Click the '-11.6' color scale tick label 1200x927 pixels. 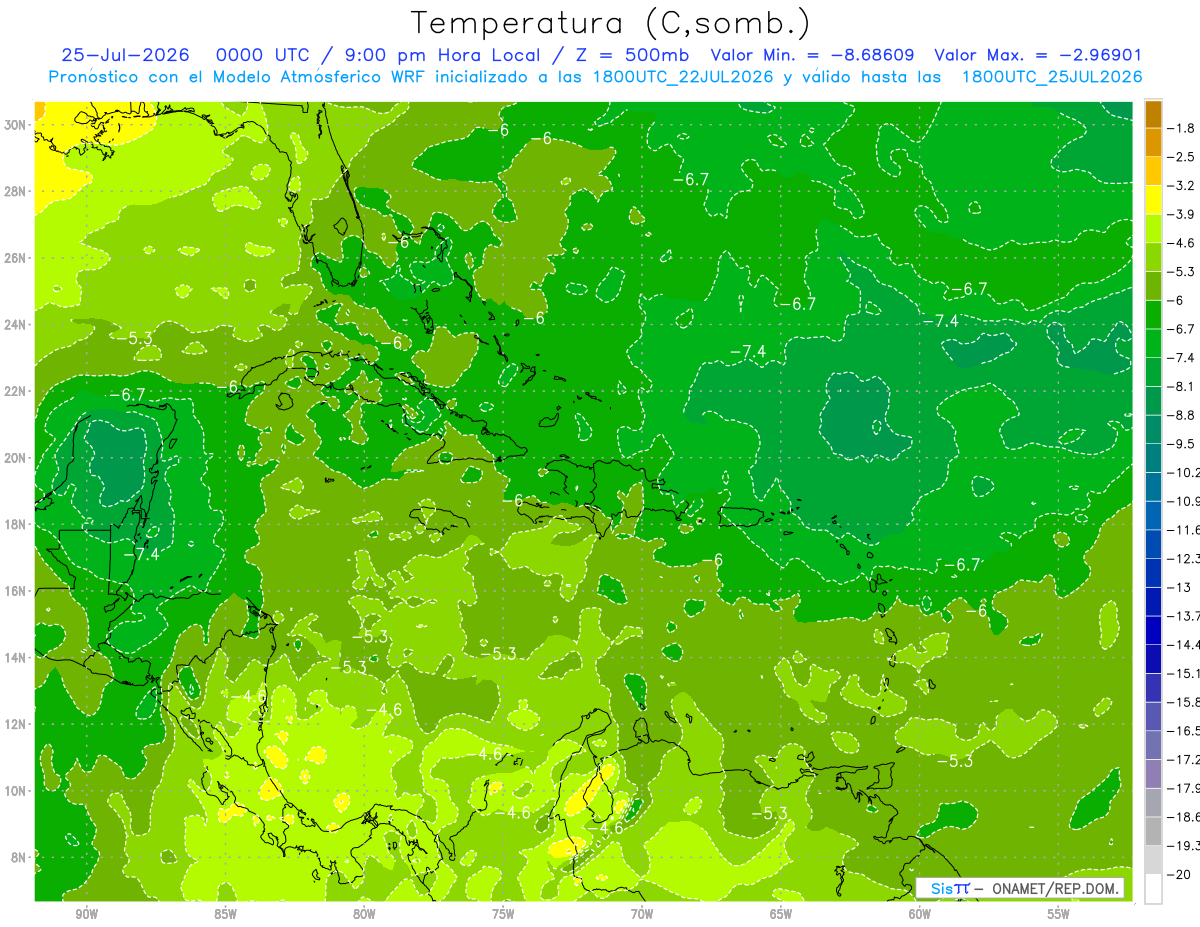click(x=1184, y=530)
